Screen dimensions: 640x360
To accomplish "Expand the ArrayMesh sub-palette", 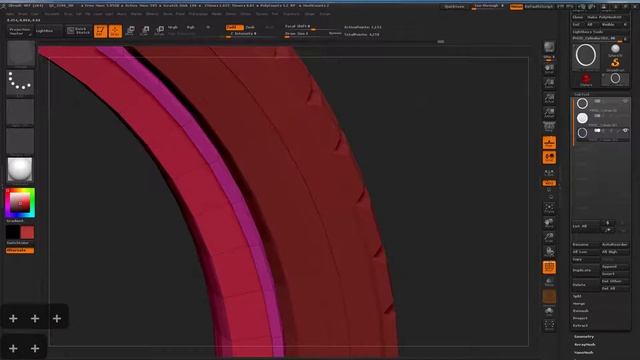I will [584, 344].
